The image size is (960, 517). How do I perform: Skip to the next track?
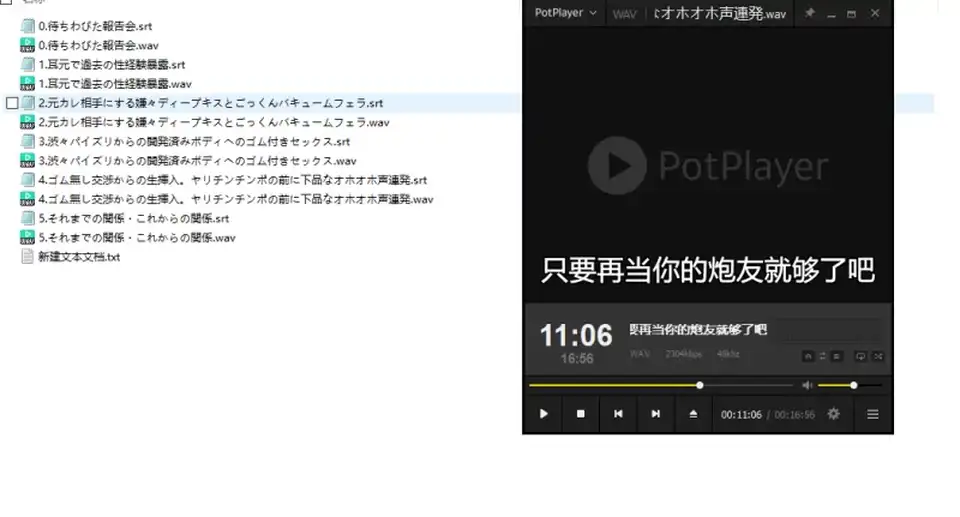[x=655, y=414]
